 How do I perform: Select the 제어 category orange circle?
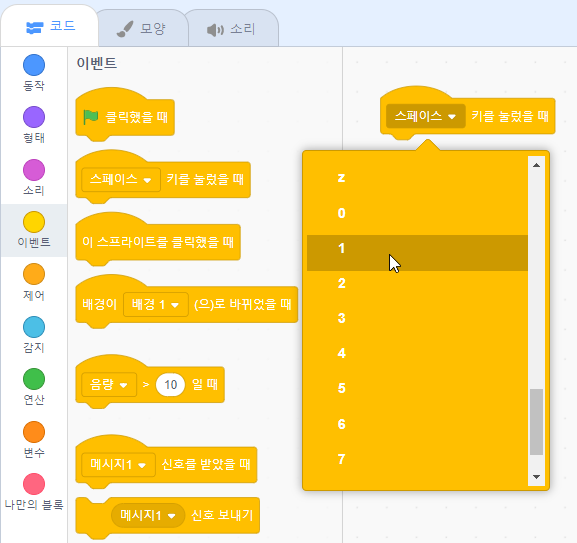coord(34,274)
